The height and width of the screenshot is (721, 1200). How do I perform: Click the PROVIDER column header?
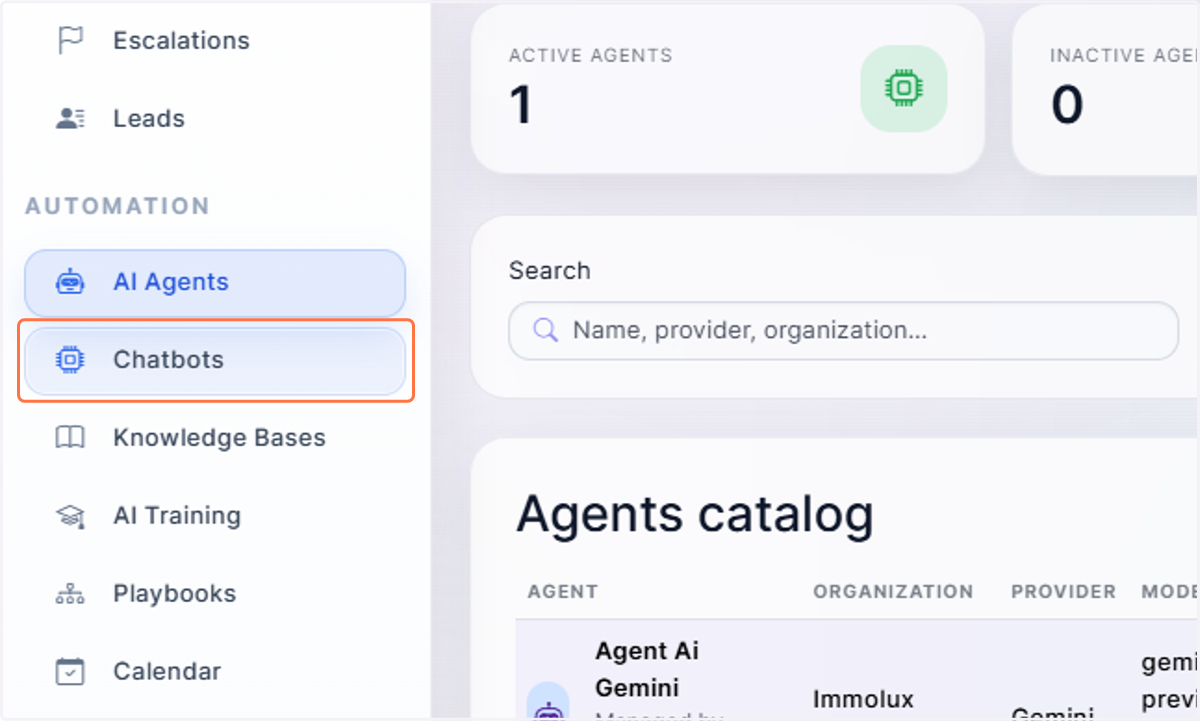click(x=1064, y=592)
